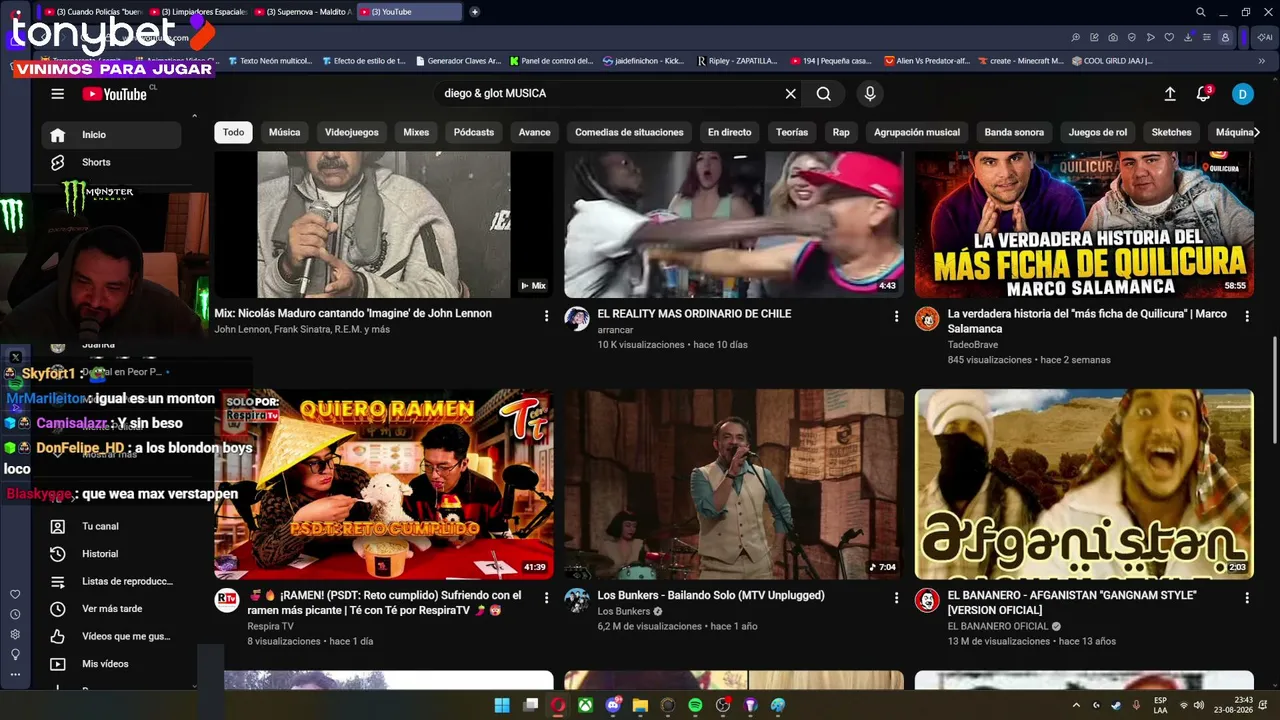Open the Opera sidebar history clock
Image resolution: width=1280 pixels, height=720 pixels.
pos(15,614)
